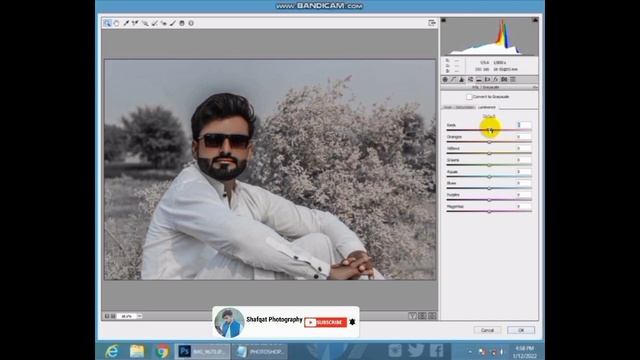Cycle before/after preview views icon
The image size is (640, 360).
pos(412,316)
